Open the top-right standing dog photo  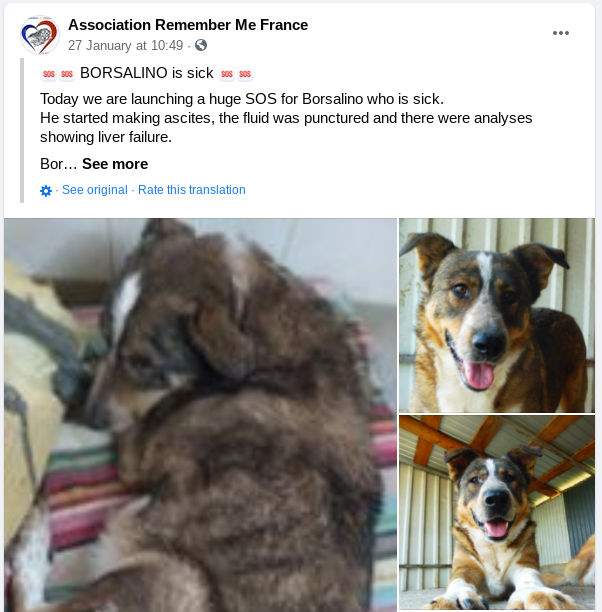[x=497, y=315]
